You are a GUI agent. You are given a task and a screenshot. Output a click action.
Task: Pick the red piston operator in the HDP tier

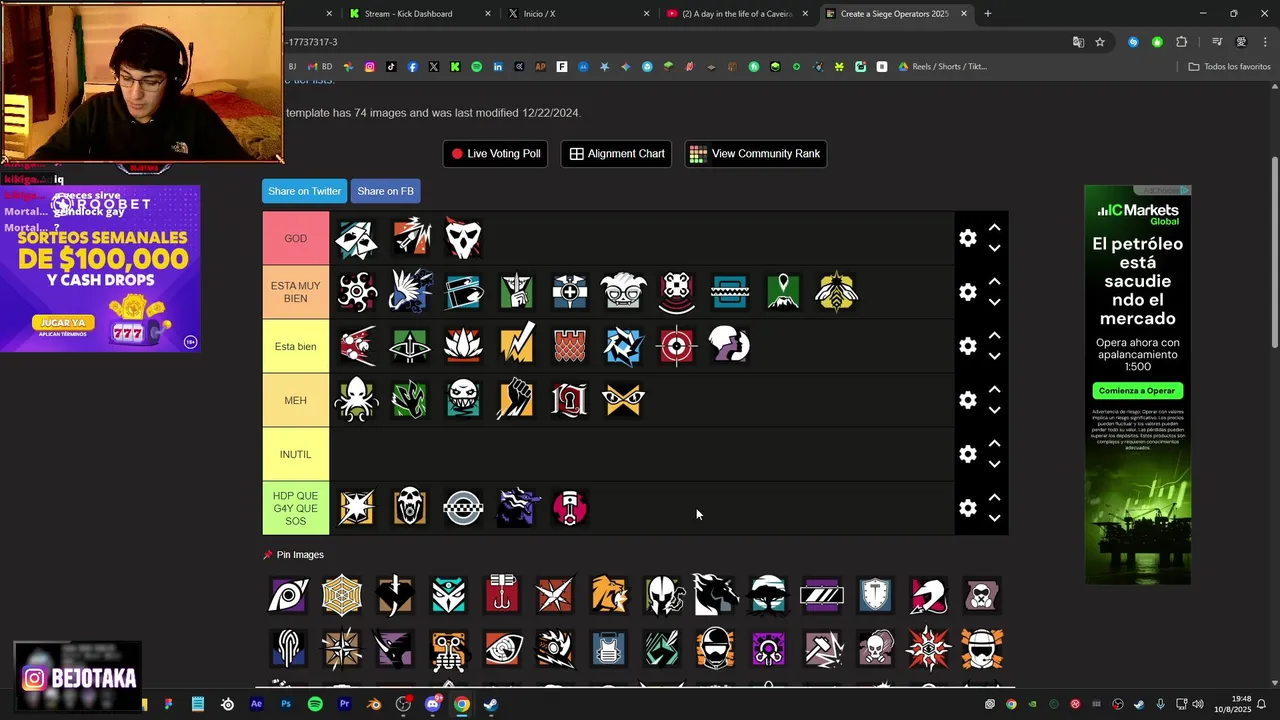pos(570,508)
